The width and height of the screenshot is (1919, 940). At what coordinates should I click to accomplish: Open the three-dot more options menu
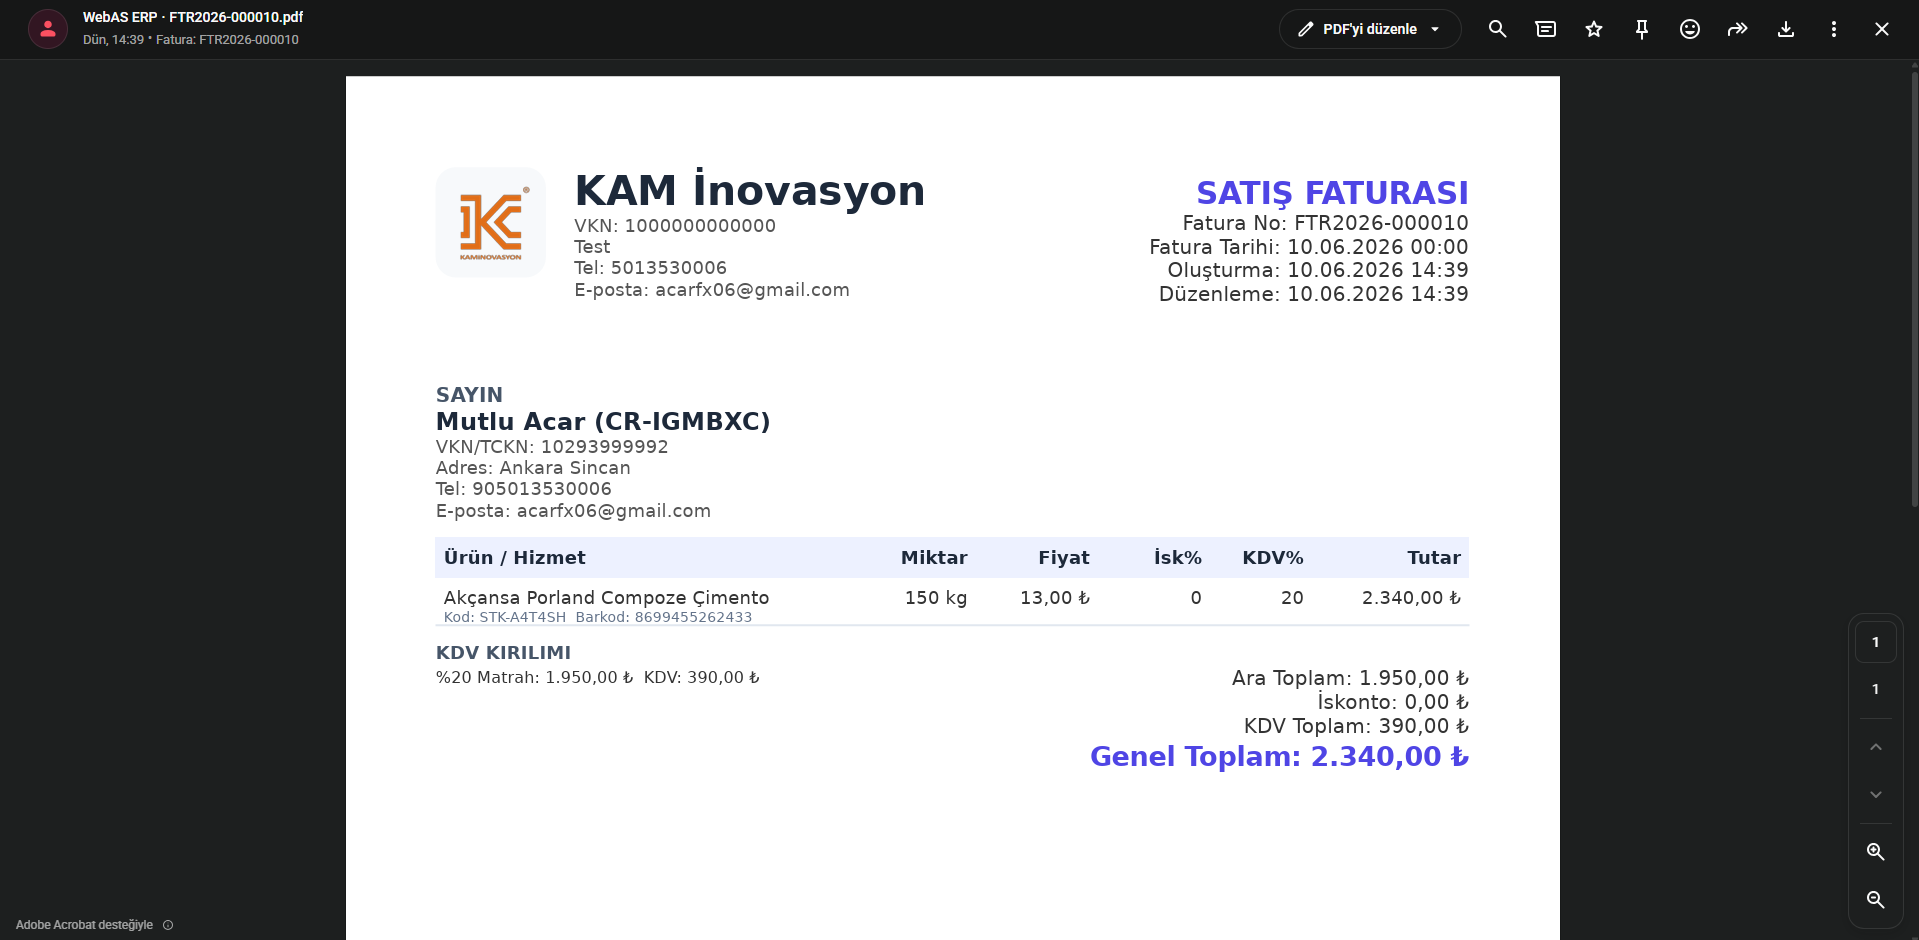[1833, 29]
